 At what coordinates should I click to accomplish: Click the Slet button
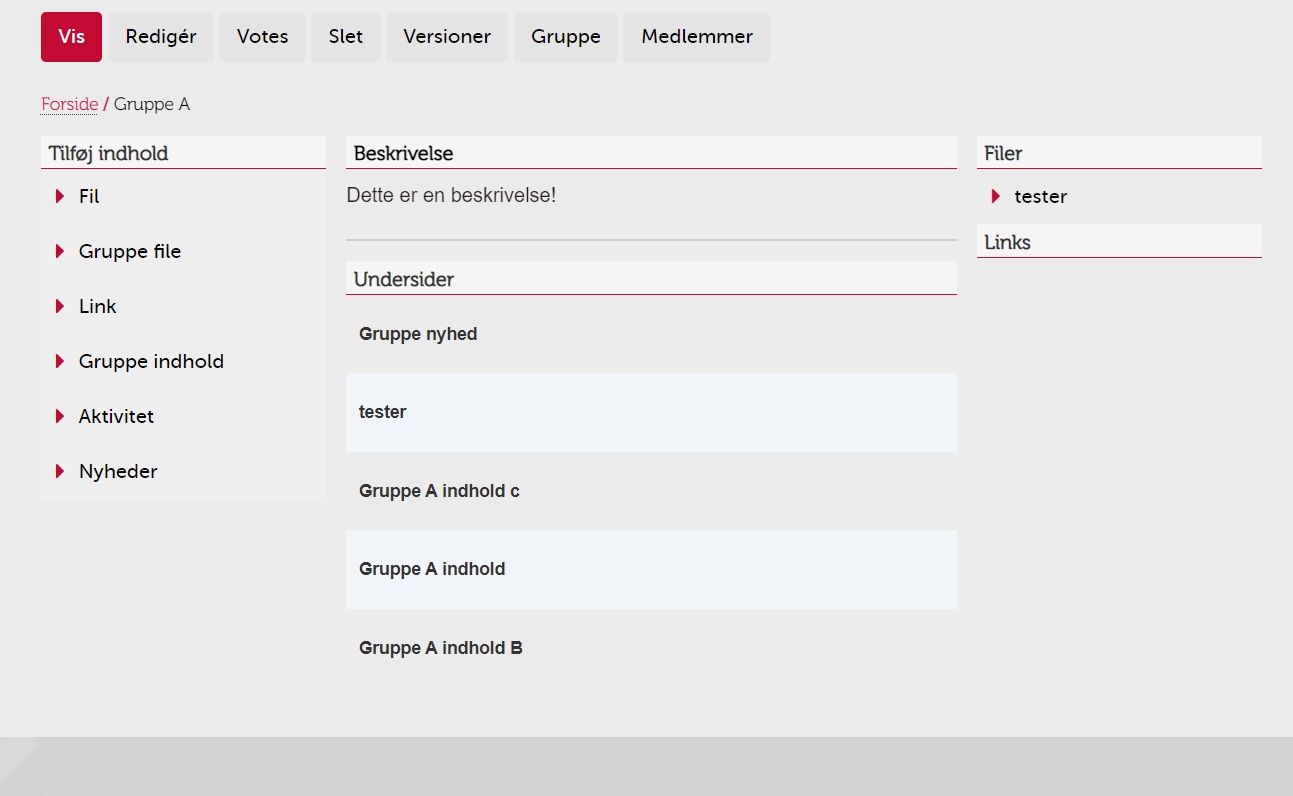tap(345, 36)
